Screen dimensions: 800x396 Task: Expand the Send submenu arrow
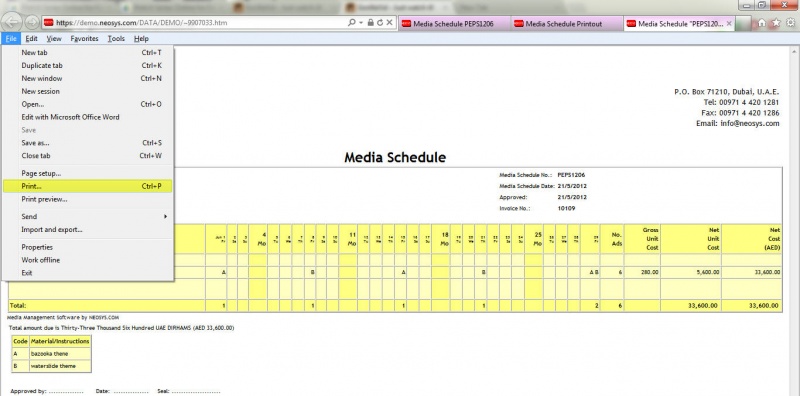pyautogui.click(x=165, y=216)
